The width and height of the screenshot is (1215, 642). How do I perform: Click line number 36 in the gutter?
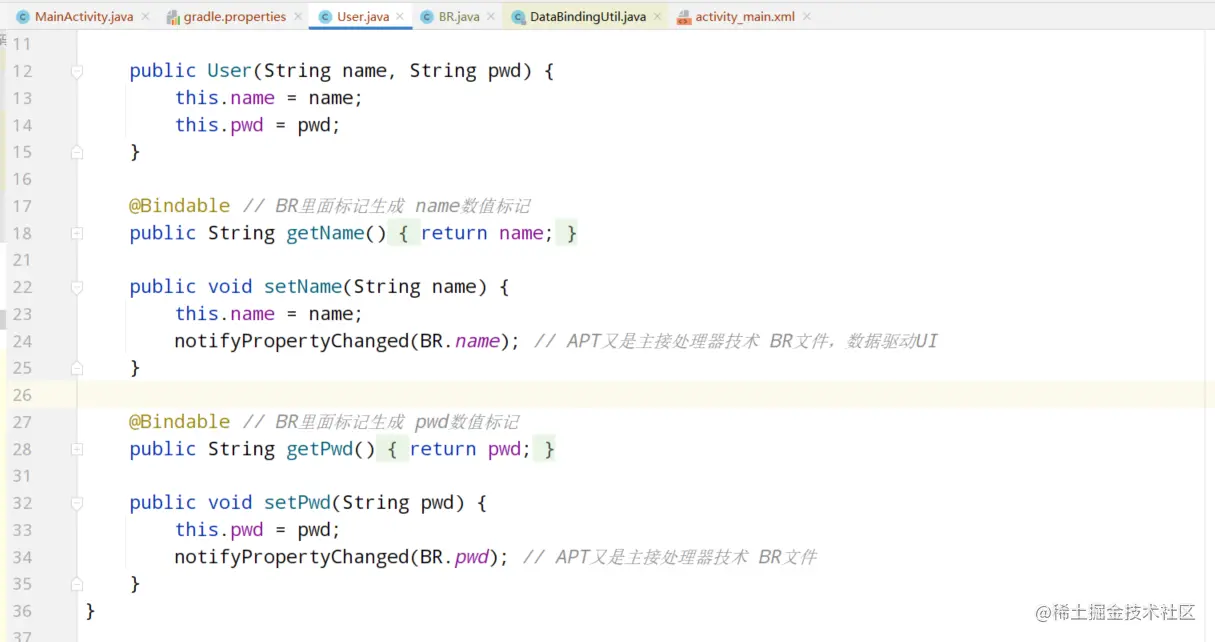pyautogui.click(x=22, y=611)
